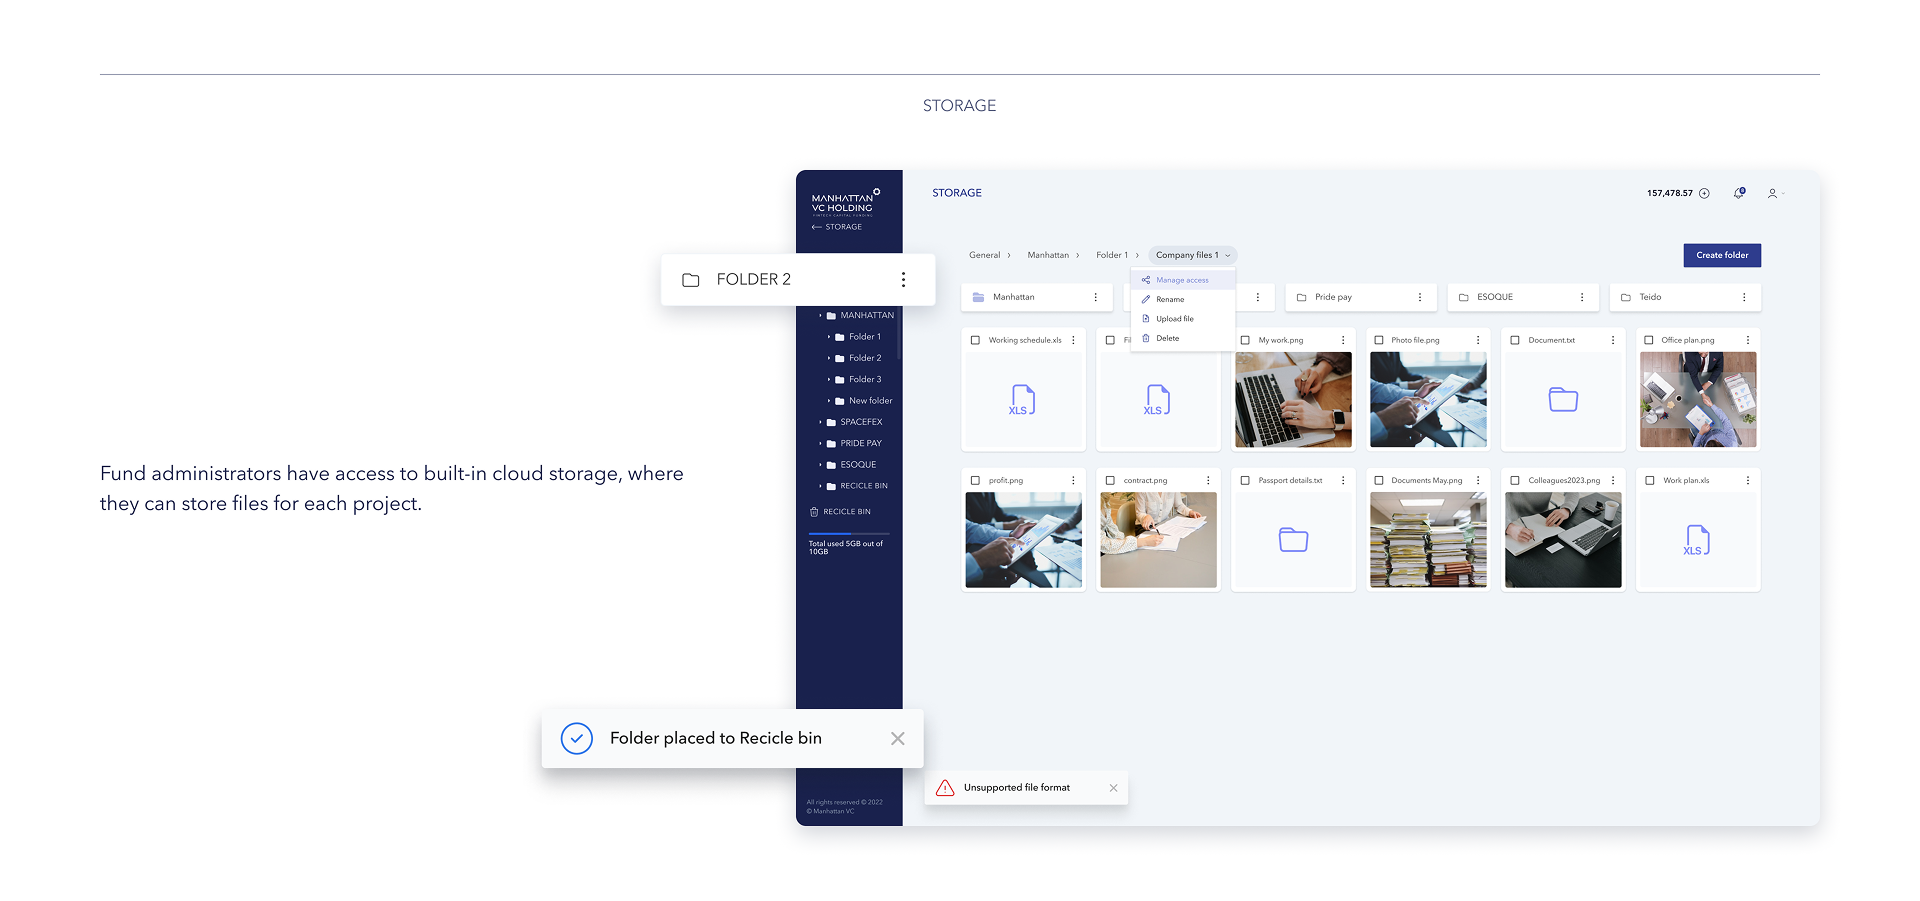
Task: Choose Delete from the dropdown menu
Action: click(1183, 339)
